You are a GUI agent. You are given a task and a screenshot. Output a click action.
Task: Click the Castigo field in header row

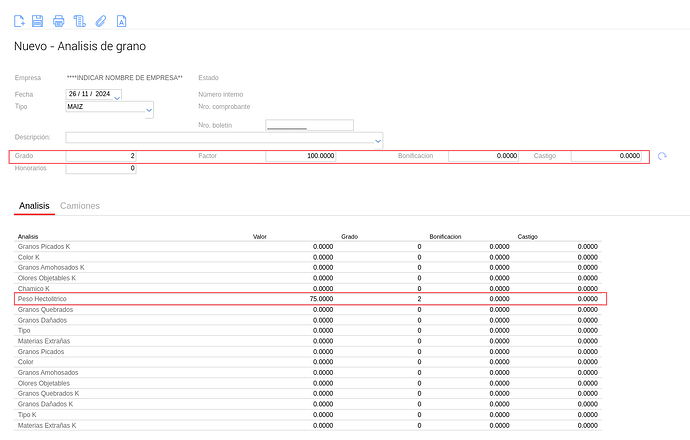(x=606, y=156)
